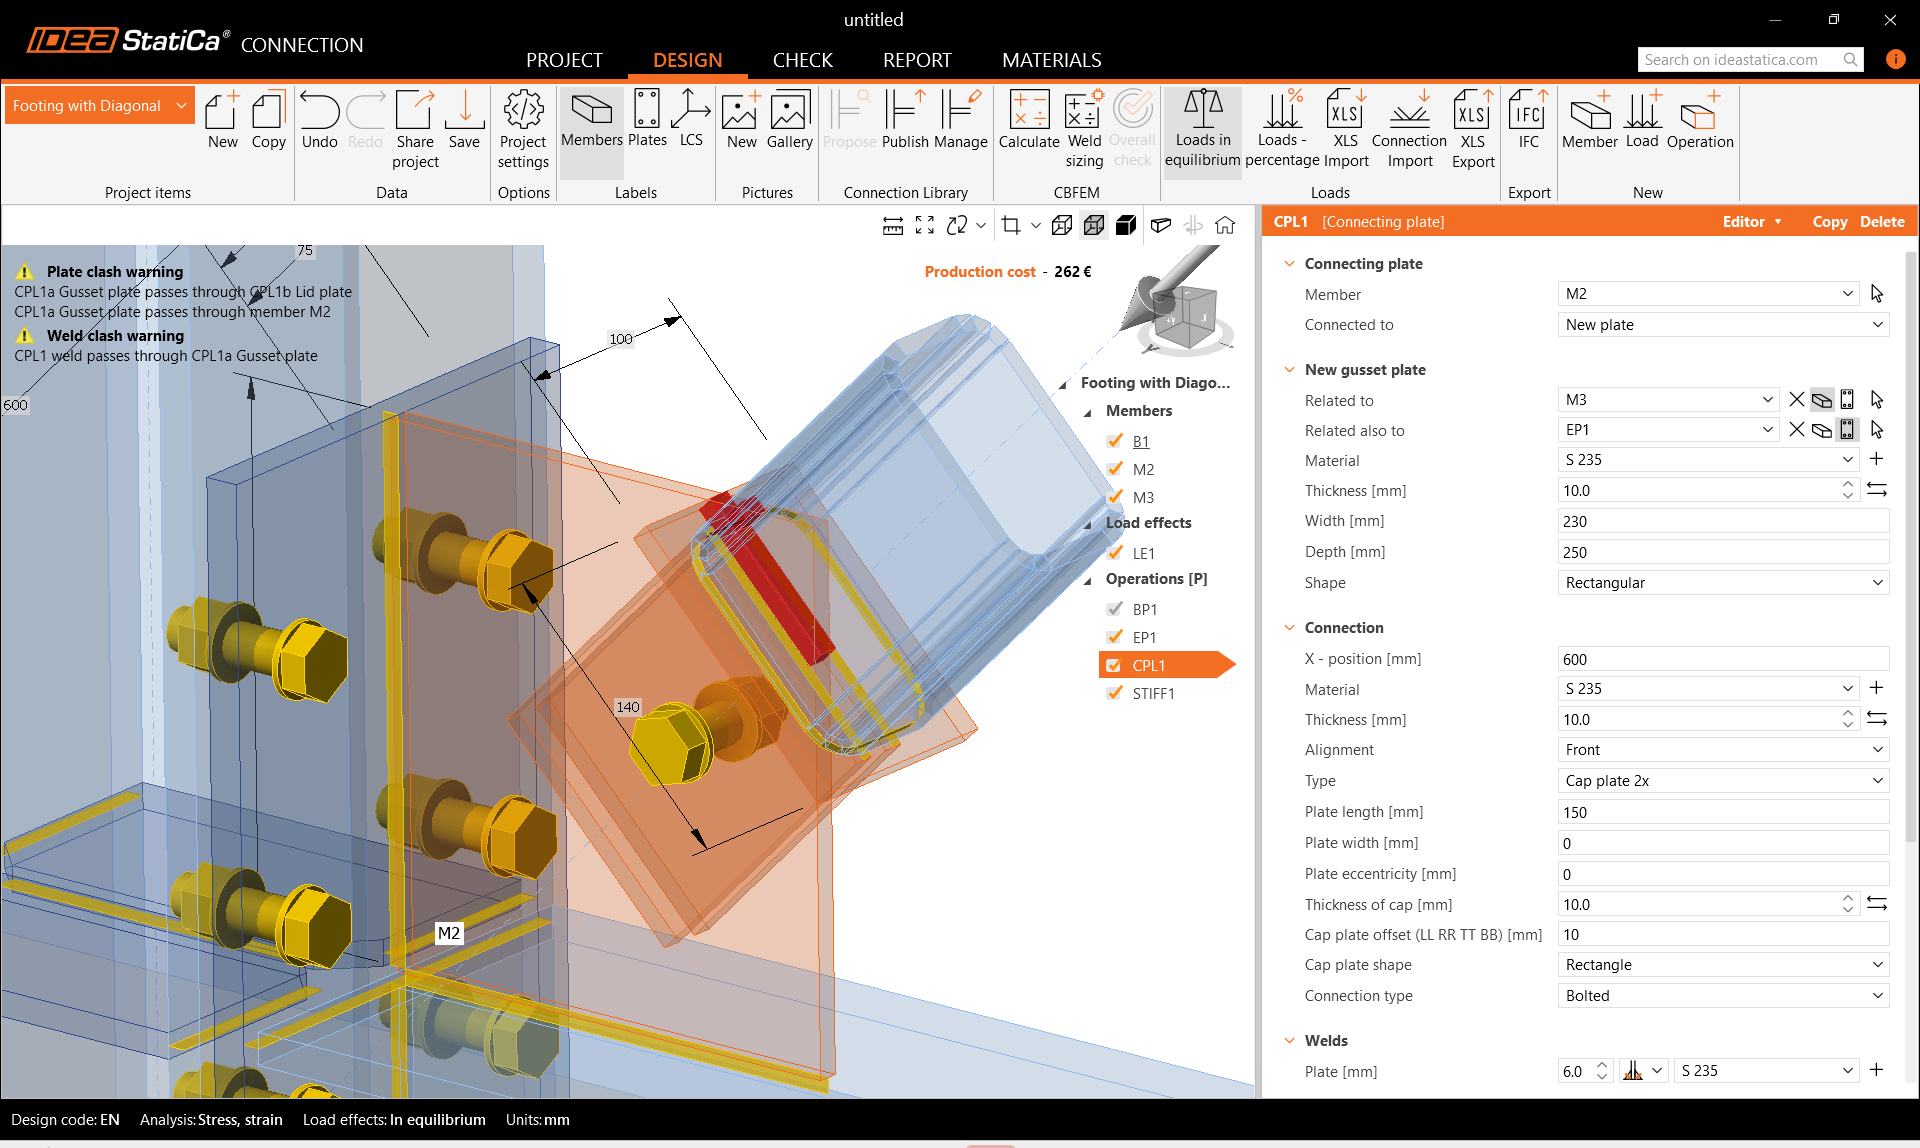Click the Share project icon
The image size is (1920, 1148).
415,130
